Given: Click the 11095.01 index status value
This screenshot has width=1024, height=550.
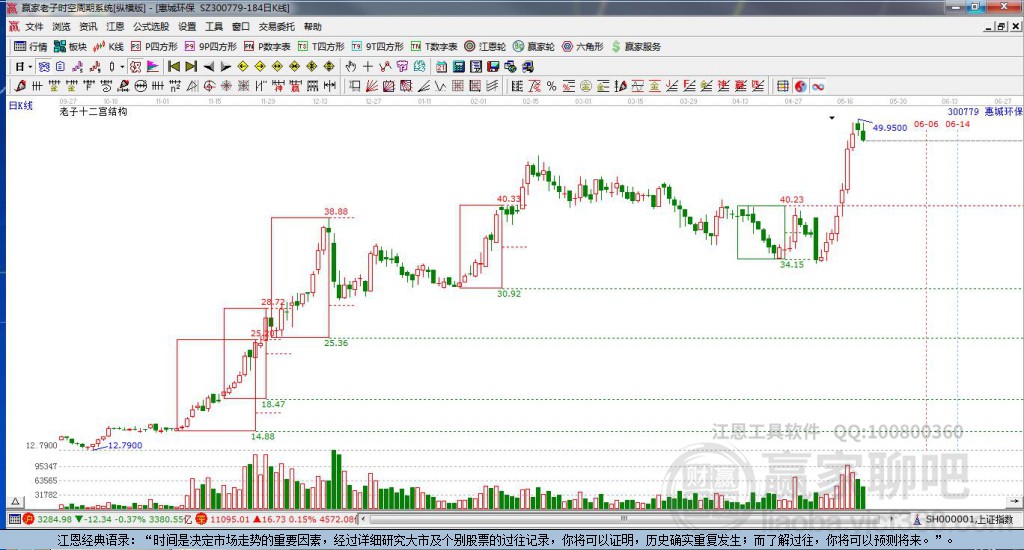Looking at the screenshot, I should (230, 519).
